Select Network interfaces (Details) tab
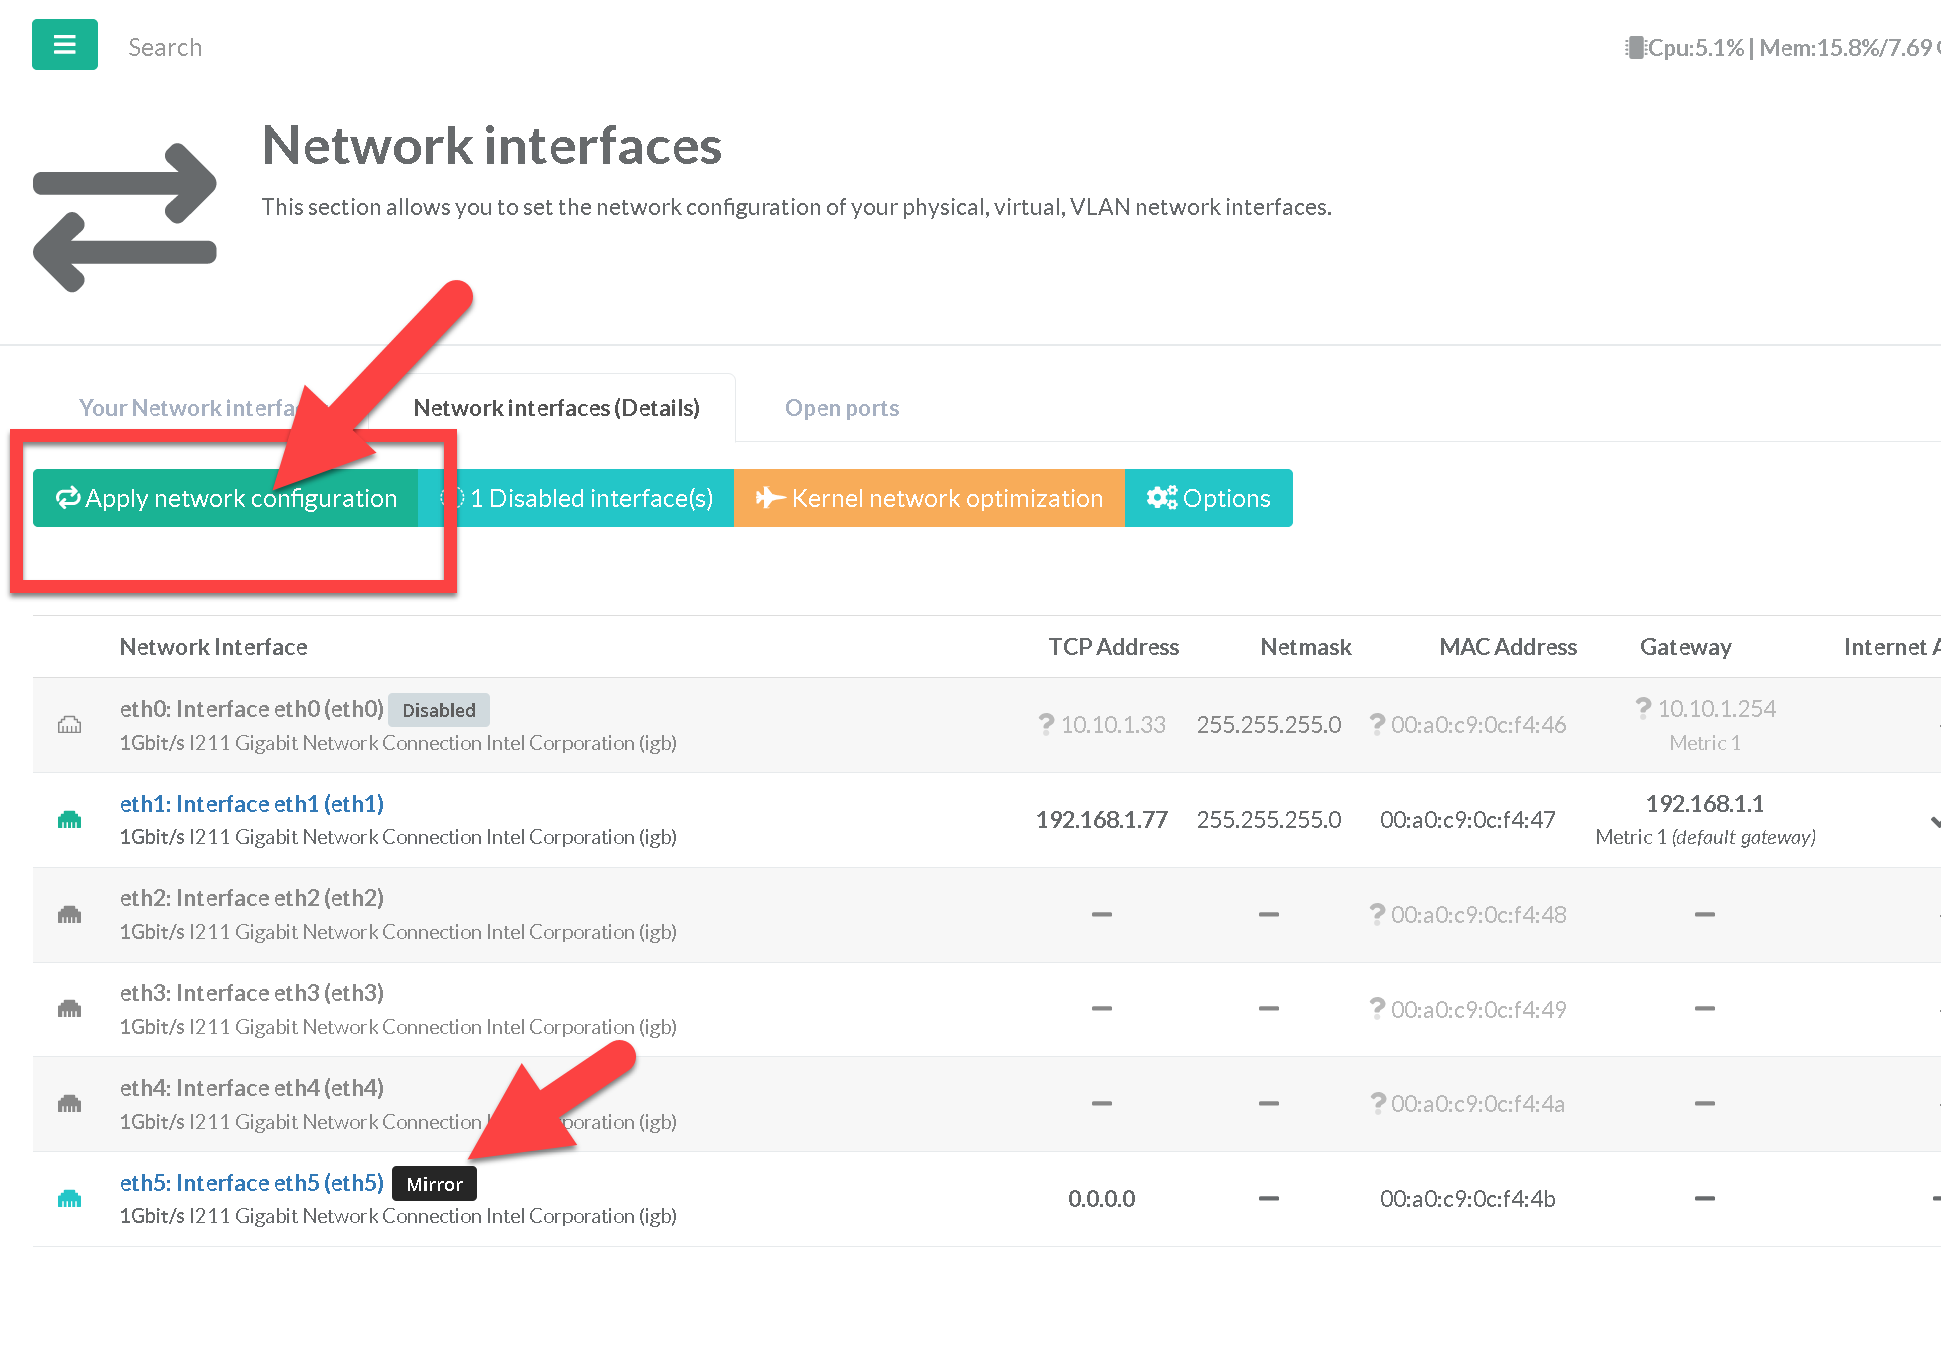 click(556, 408)
